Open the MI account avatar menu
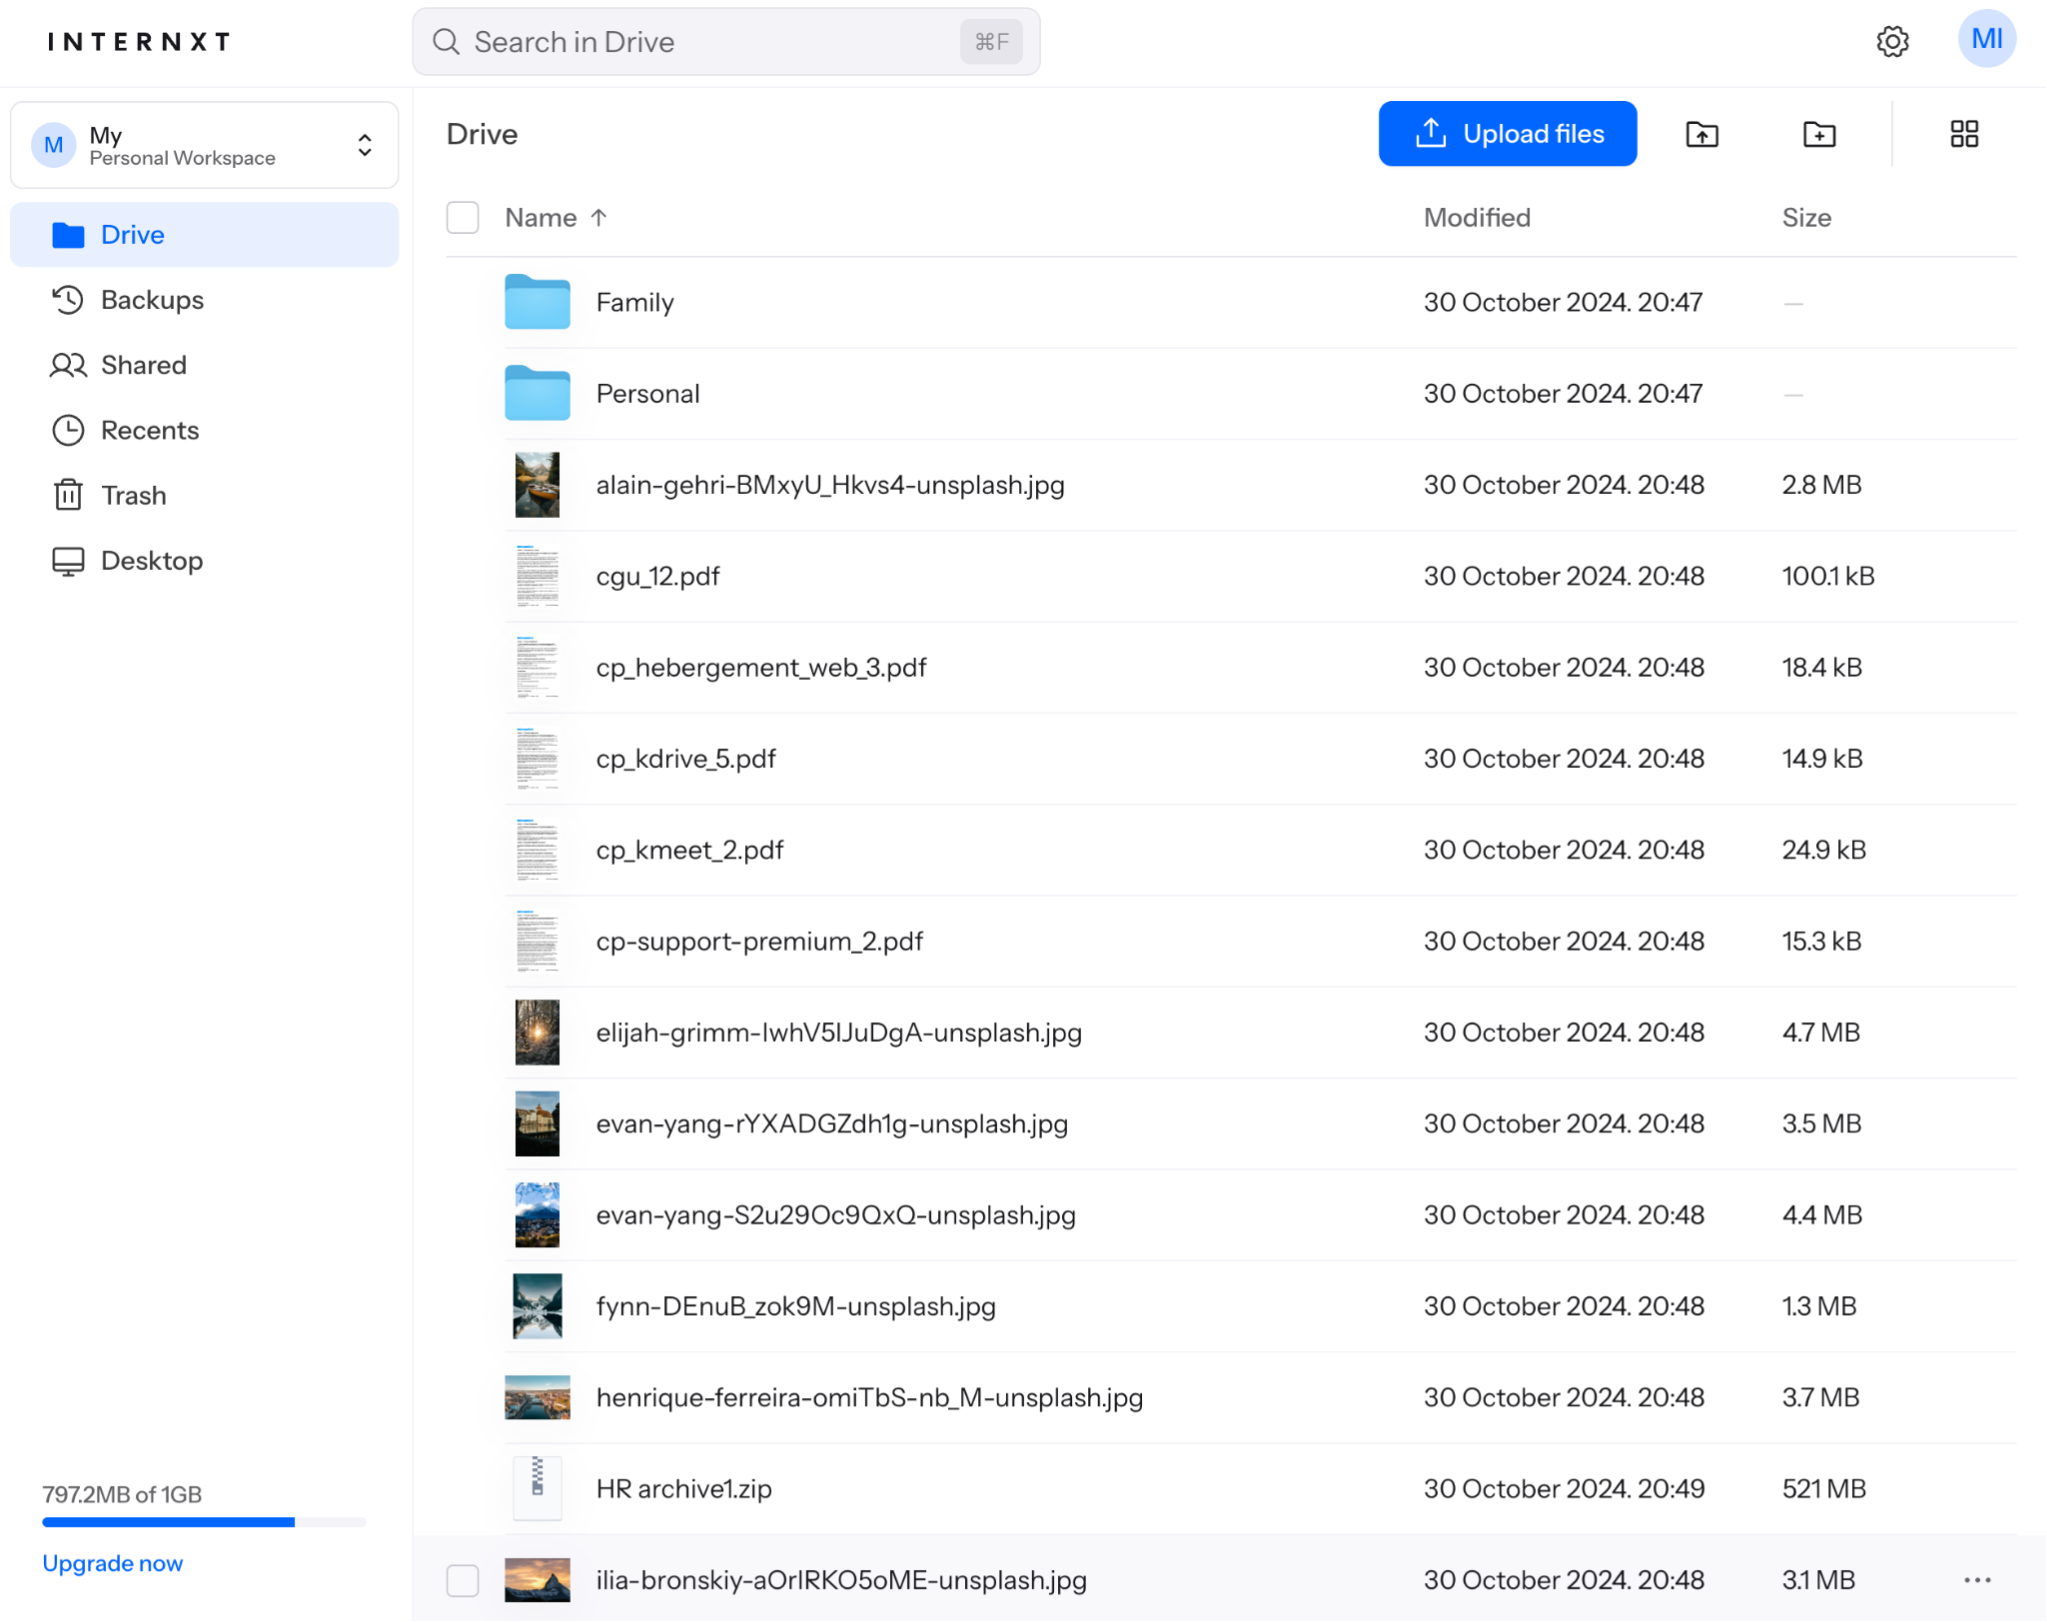This screenshot has height=1622, width=2047. (1986, 39)
